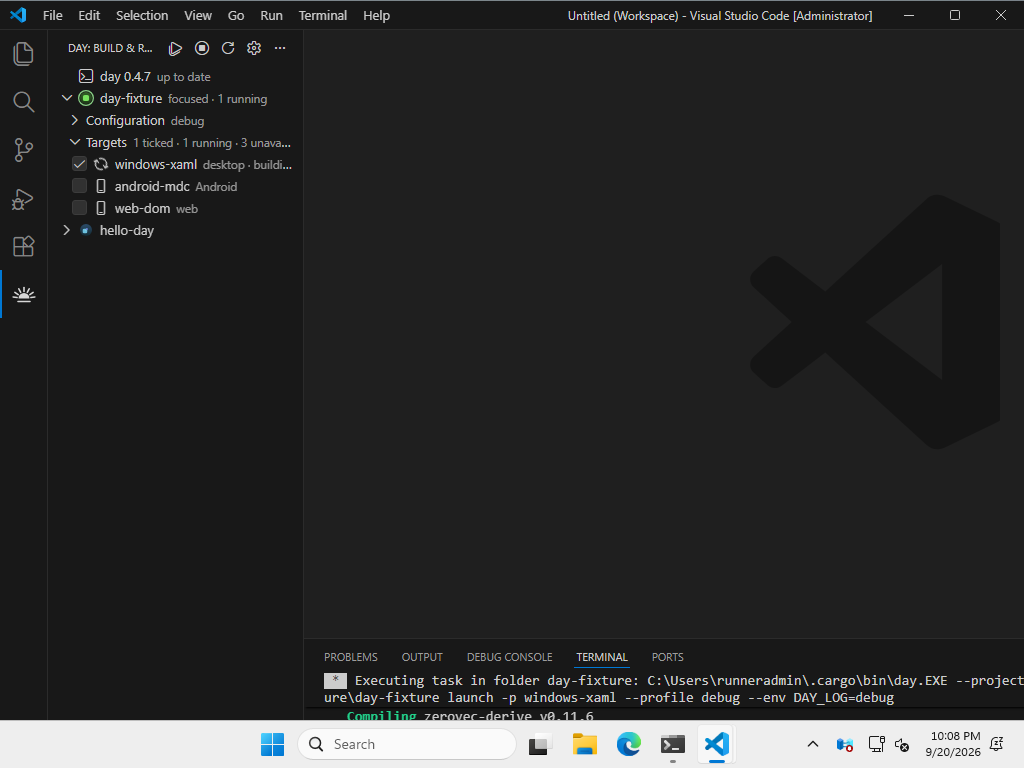Image resolution: width=1024 pixels, height=768 pixels.
Task: Open the Source Control view
Action: coord(24,150)
